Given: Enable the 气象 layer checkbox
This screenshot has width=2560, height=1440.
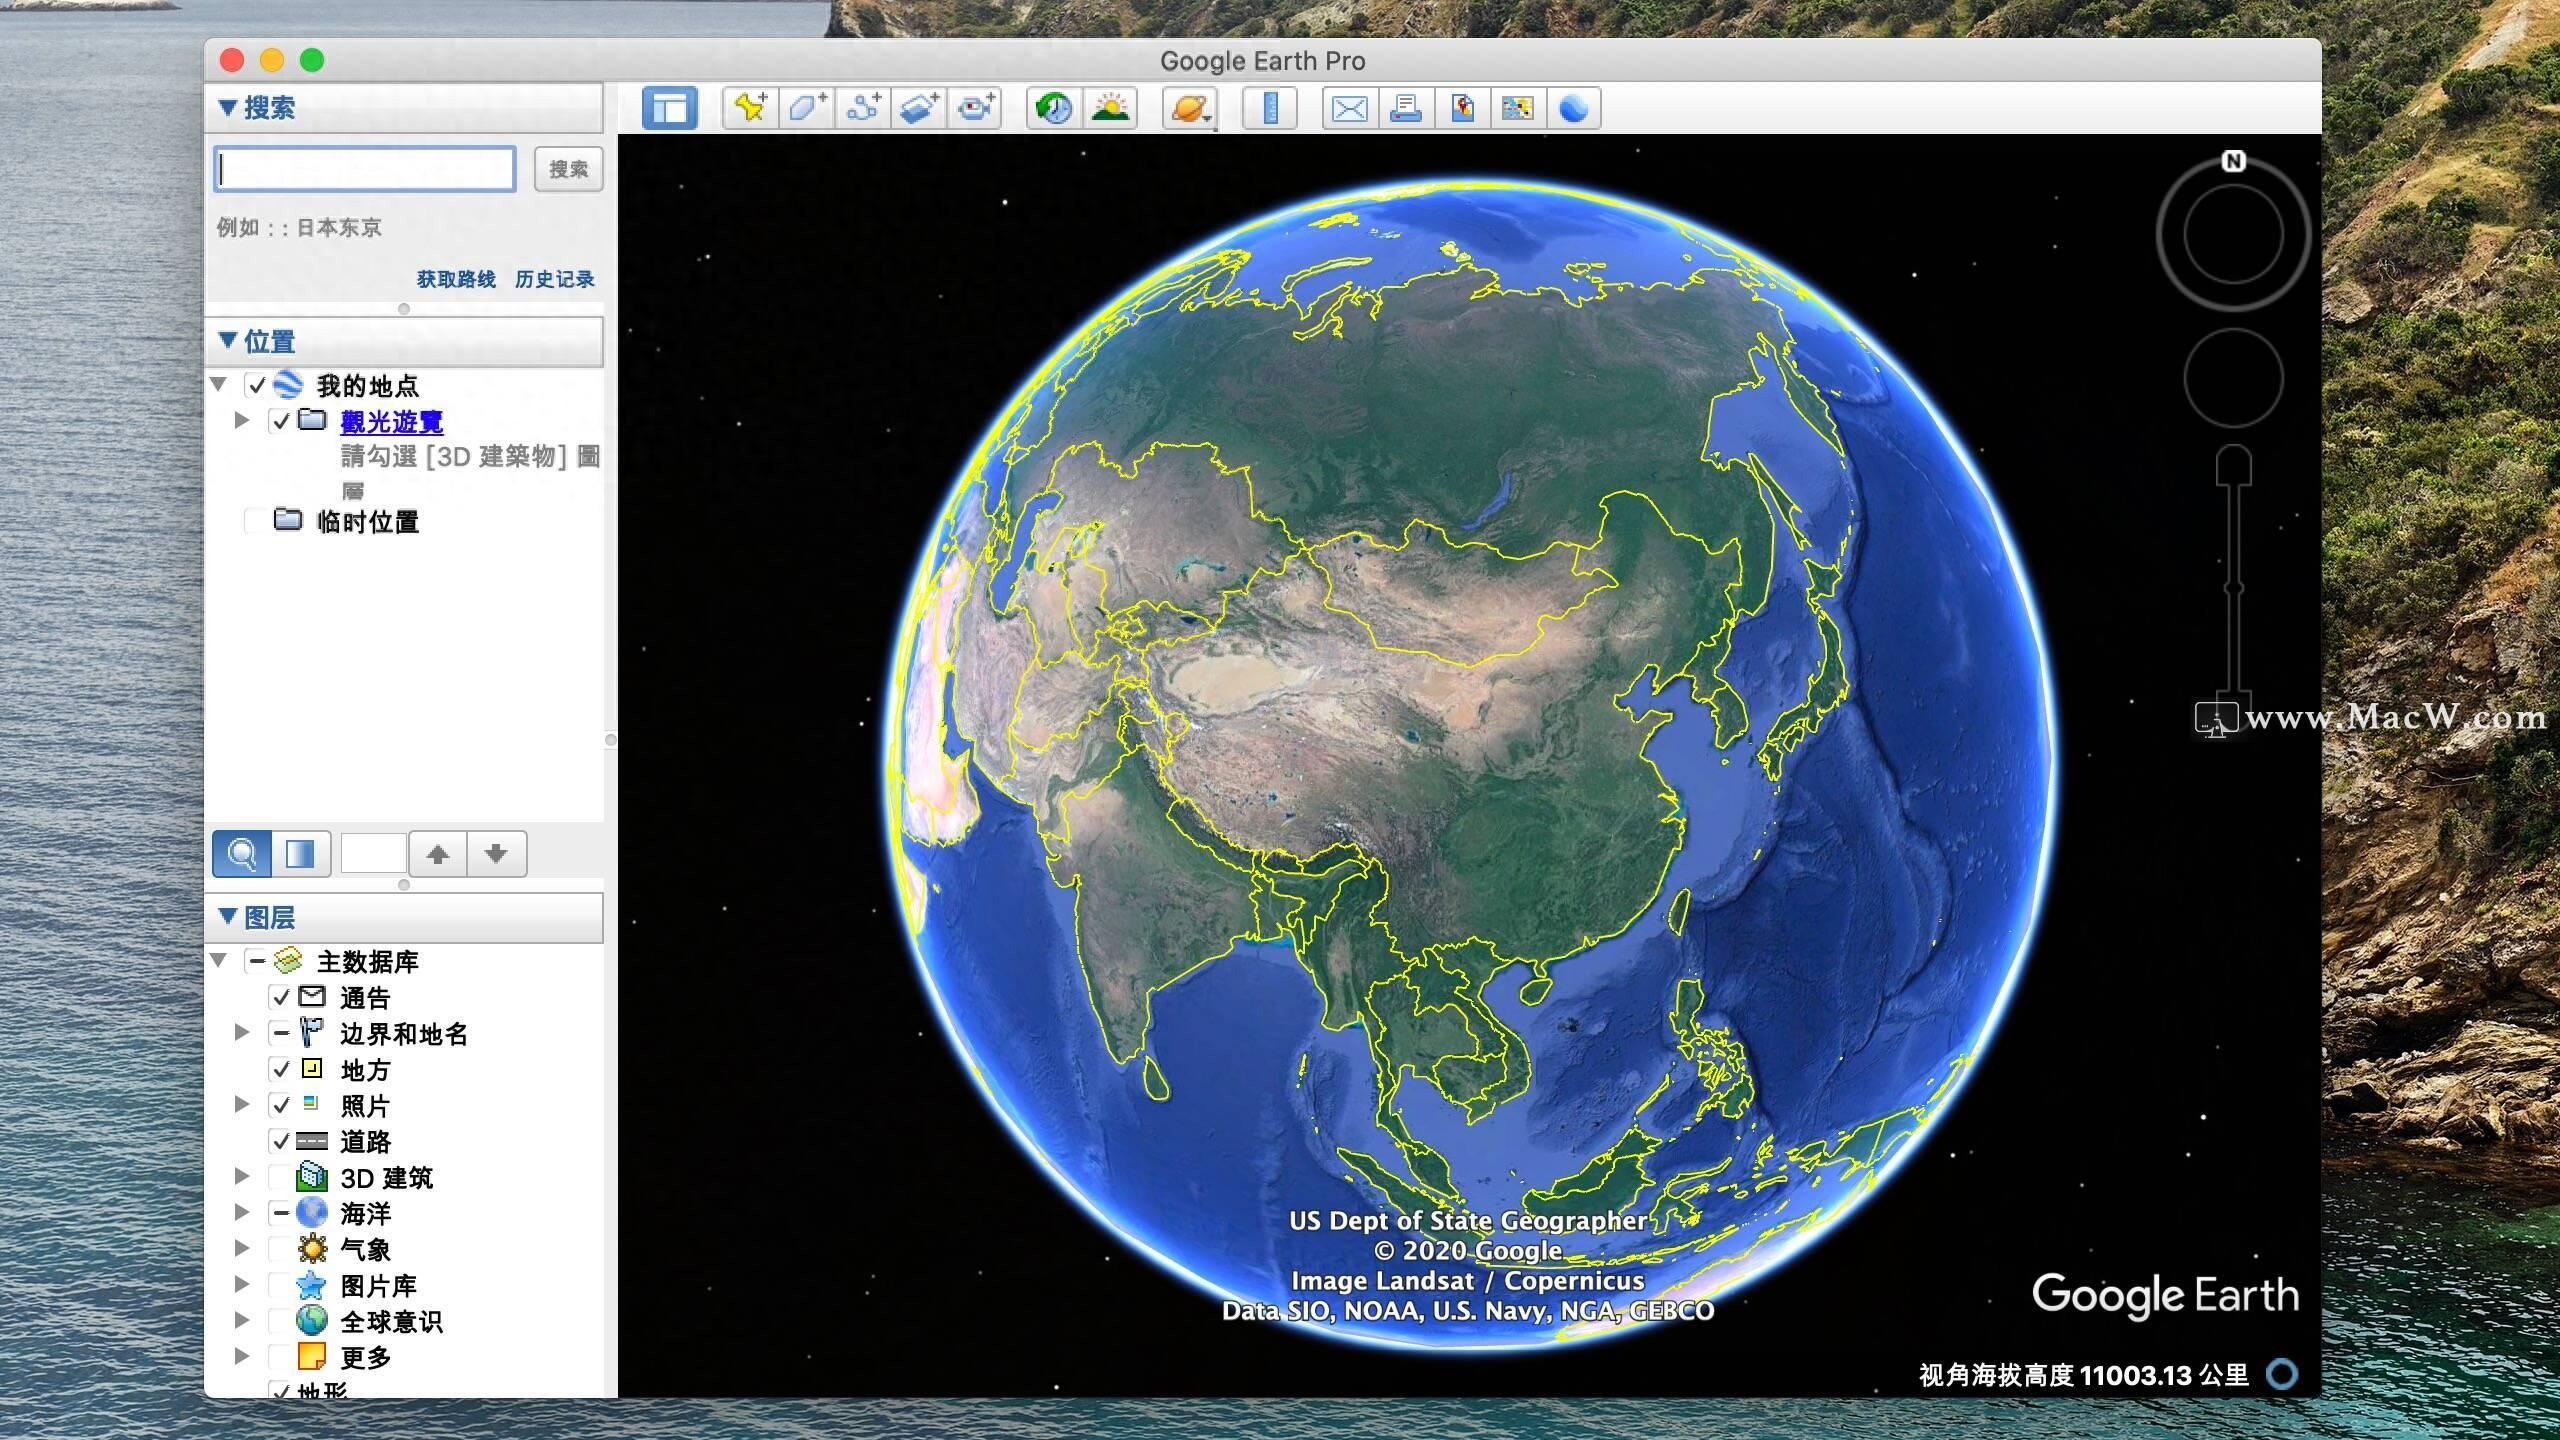Looking at the screenshot, I should 281,1249.
